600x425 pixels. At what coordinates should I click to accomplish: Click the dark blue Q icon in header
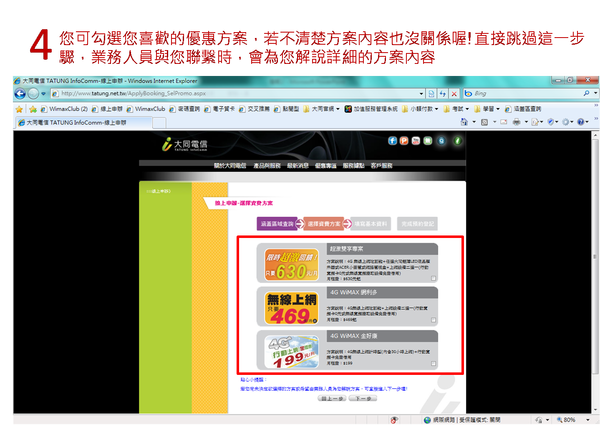pos(442,141)
